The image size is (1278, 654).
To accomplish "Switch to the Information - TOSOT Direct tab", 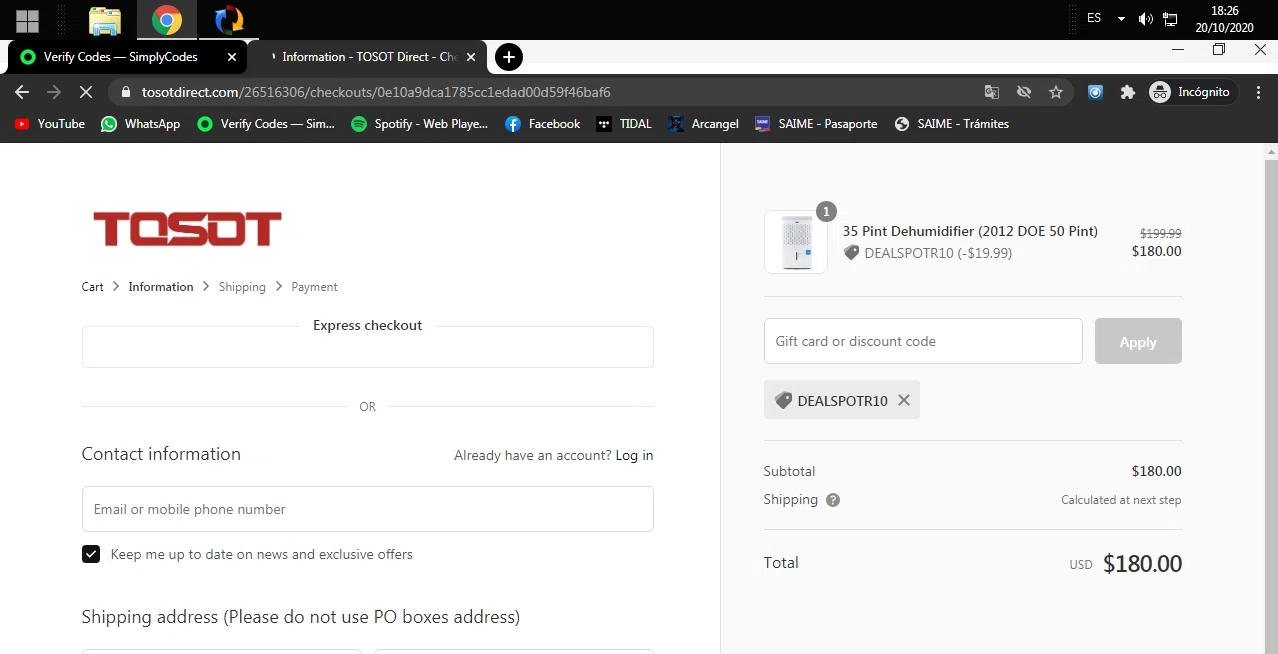I will [369, 57].
